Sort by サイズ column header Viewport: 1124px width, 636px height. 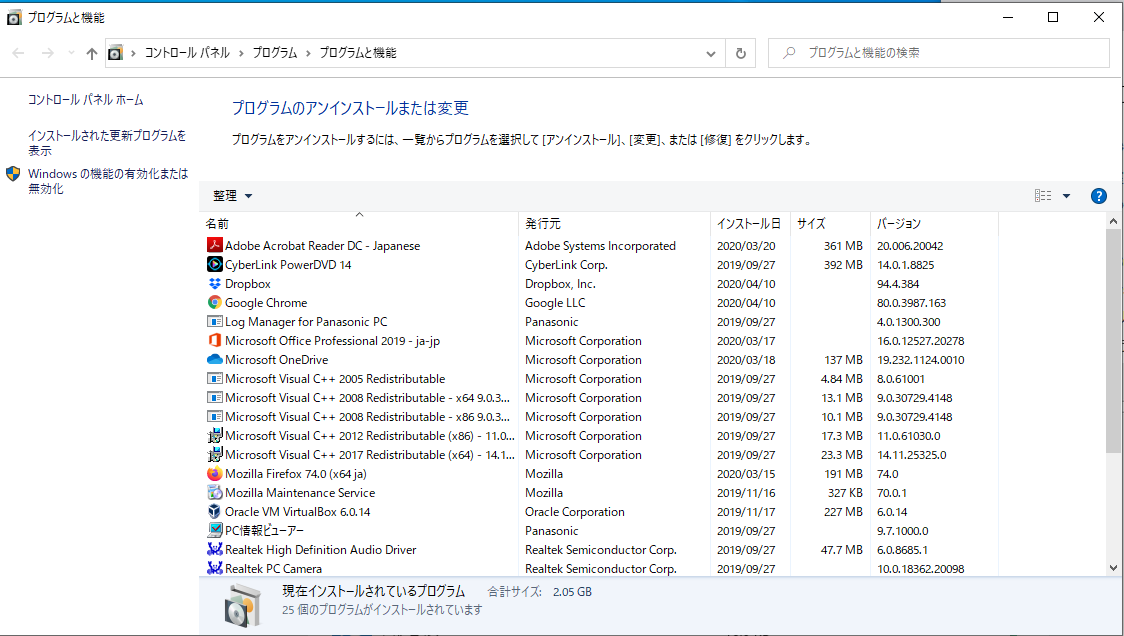pyautogui.click(x=830, y=224)
